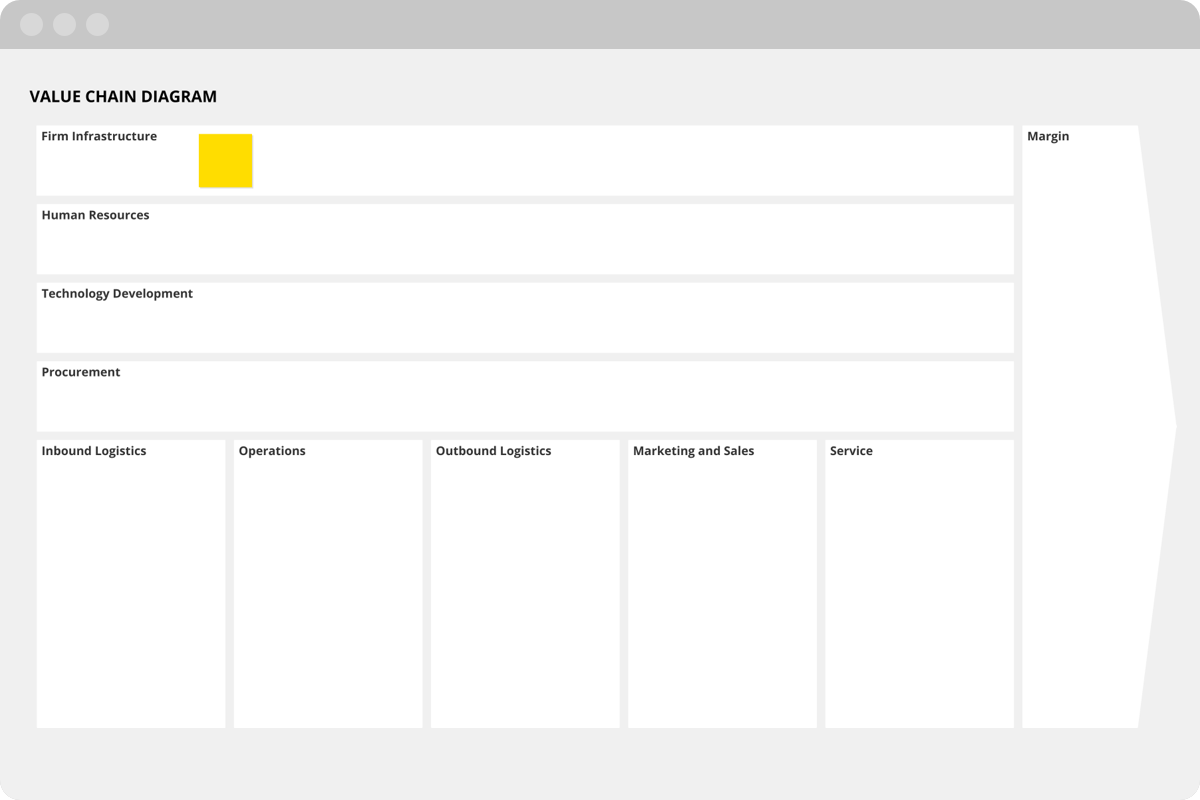The height and width of the screenshot is (800, 1200).
Task: Click the Outbound Logistics heading
Action: (493, 451)
